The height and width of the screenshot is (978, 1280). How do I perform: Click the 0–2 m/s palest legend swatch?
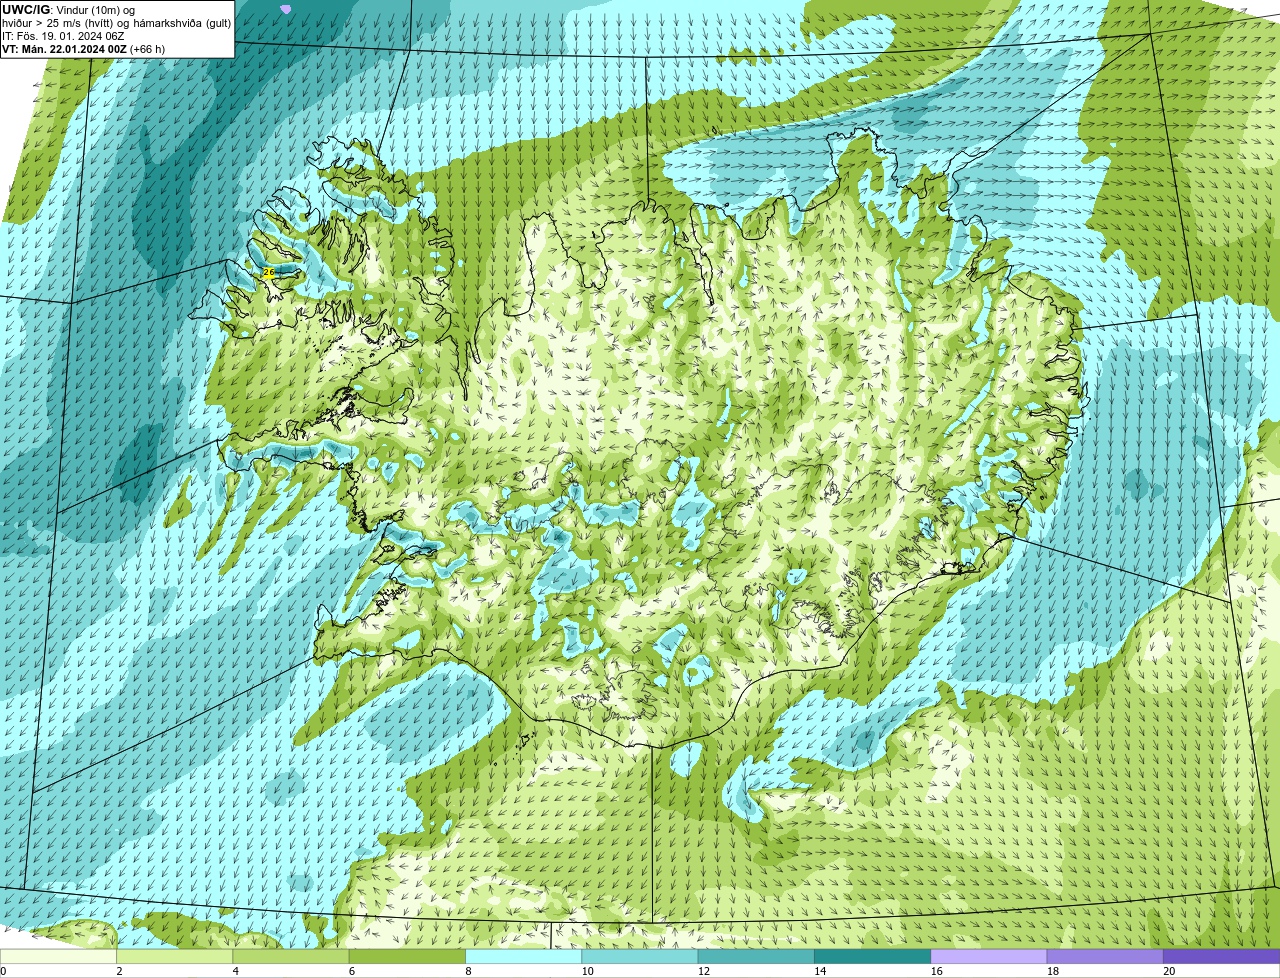pyautogui.click(x=58, y=956)
